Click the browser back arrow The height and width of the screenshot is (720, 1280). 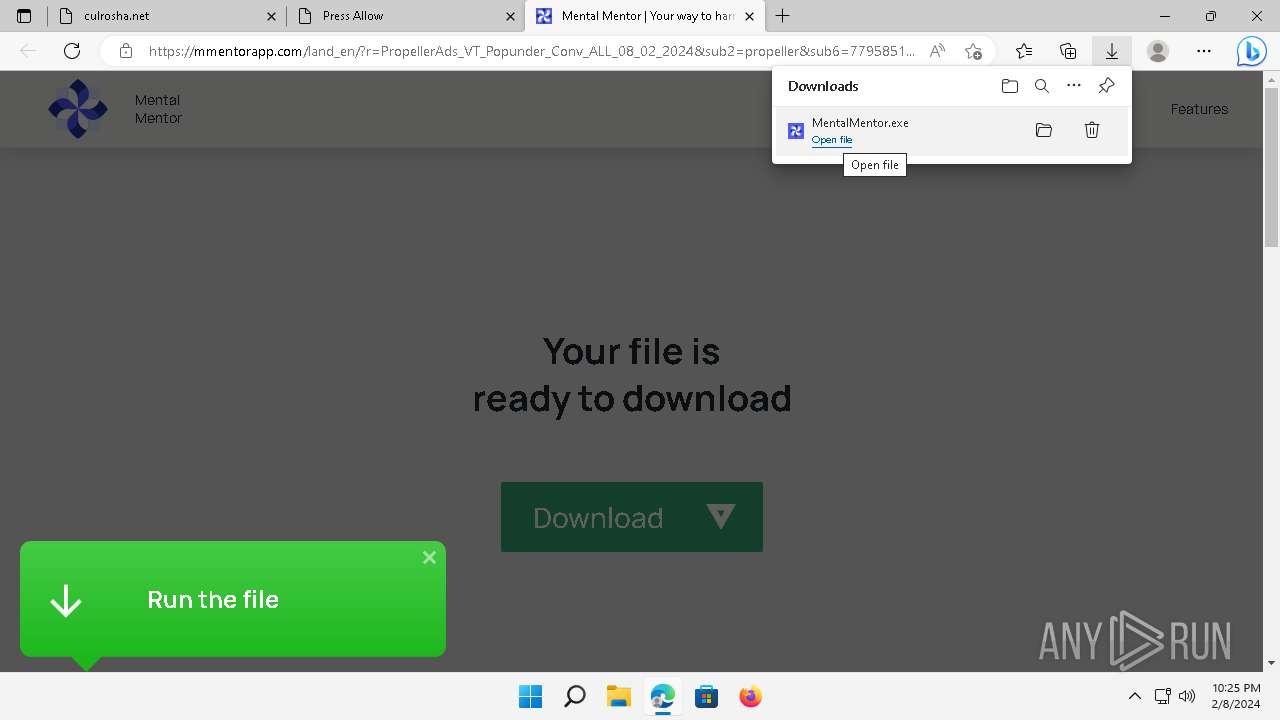[x=28, y=51]
